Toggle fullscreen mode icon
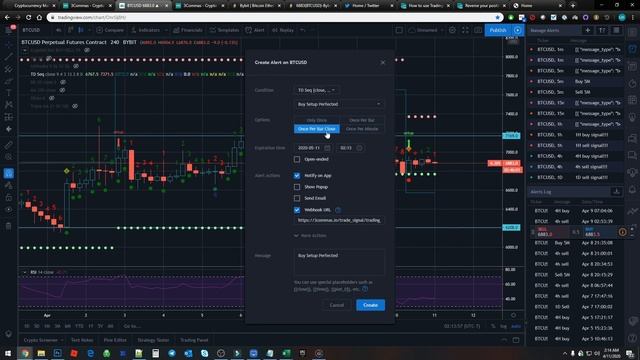The height and width of the screenshot is (360, 640). click(x=465, y=30)
